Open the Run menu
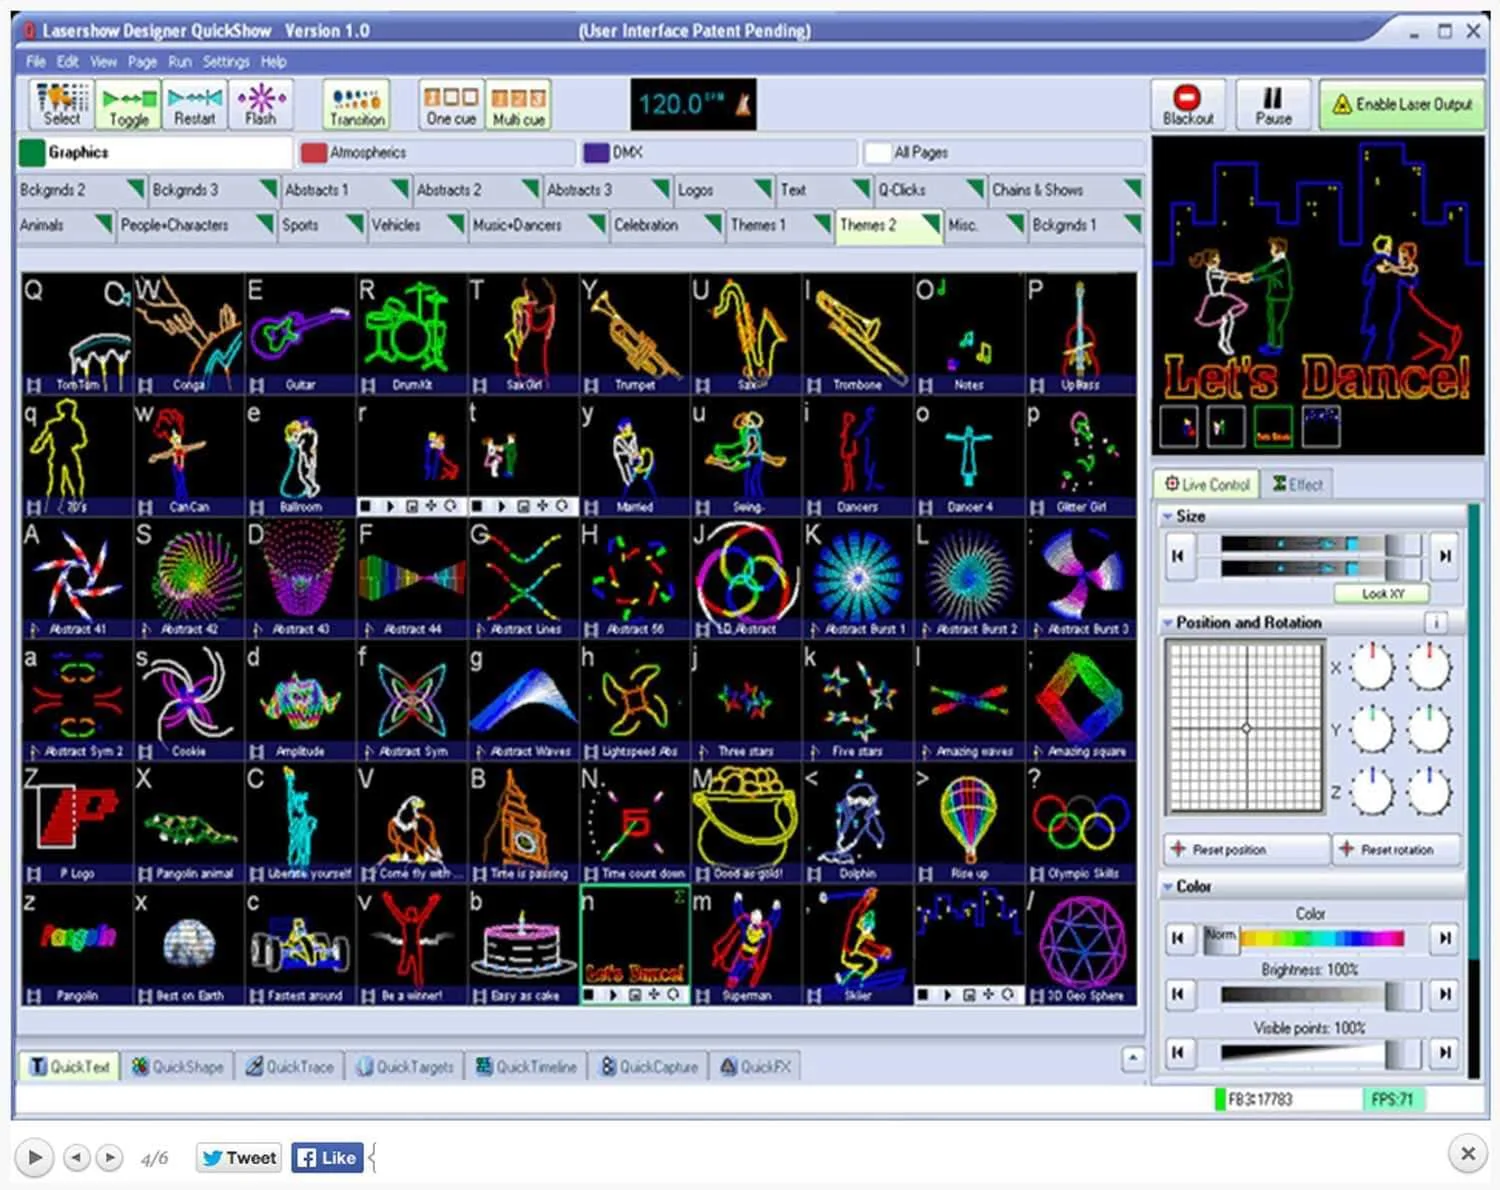1500x1190 pixels. point(180,62)
